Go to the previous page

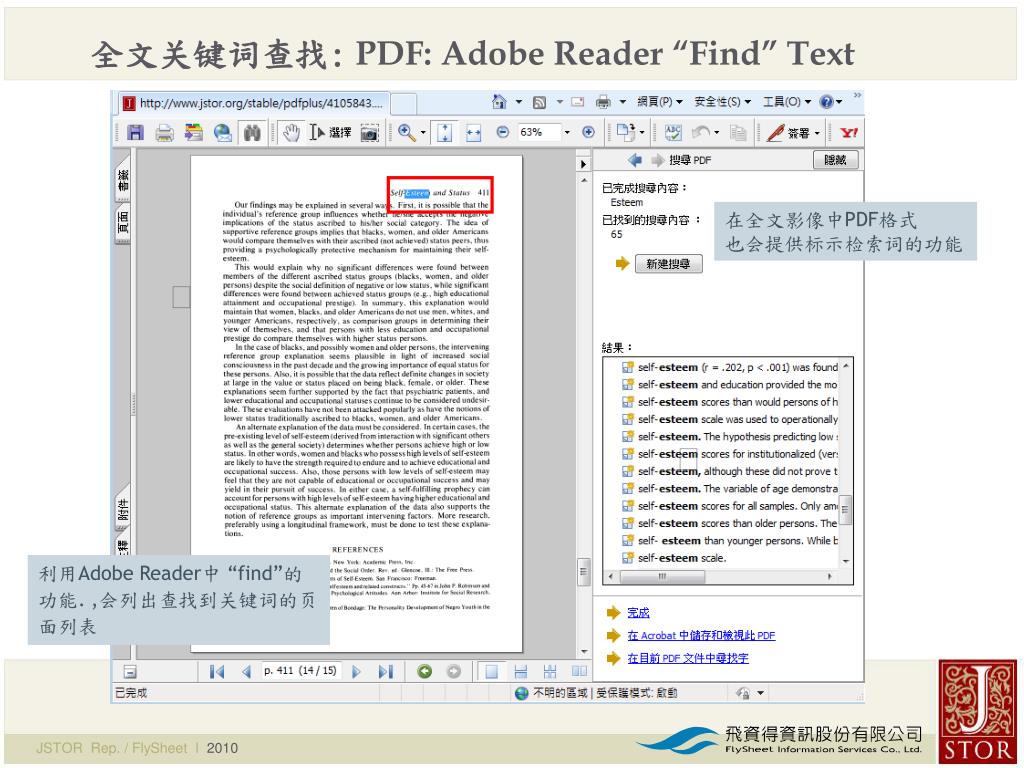pos(246,671)
